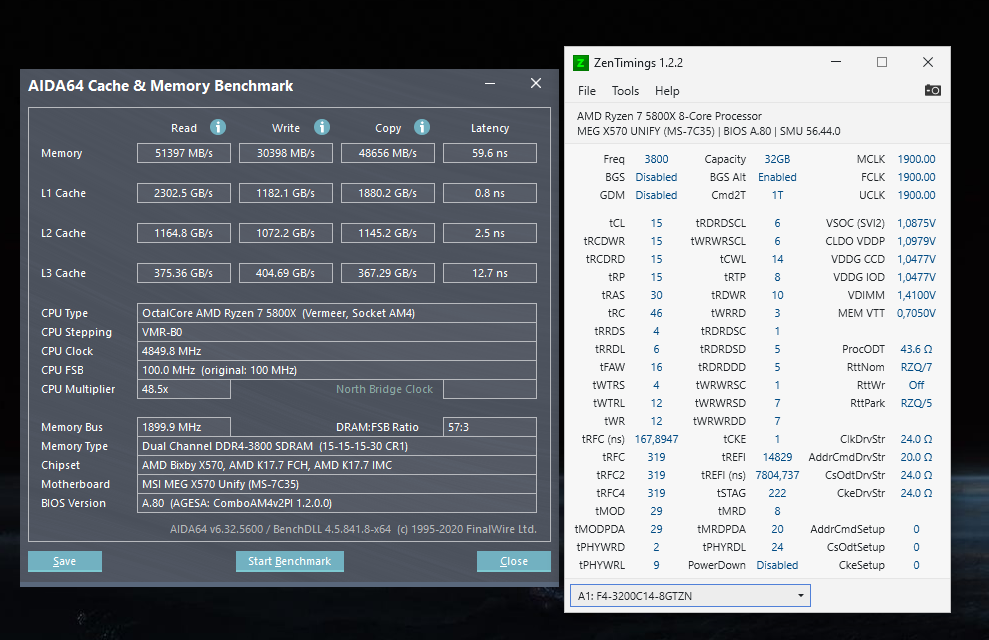This screenshot has height=640, width=989.
Task: Click the Chipset field AMD Bixby X570
Action: point(337,465)
